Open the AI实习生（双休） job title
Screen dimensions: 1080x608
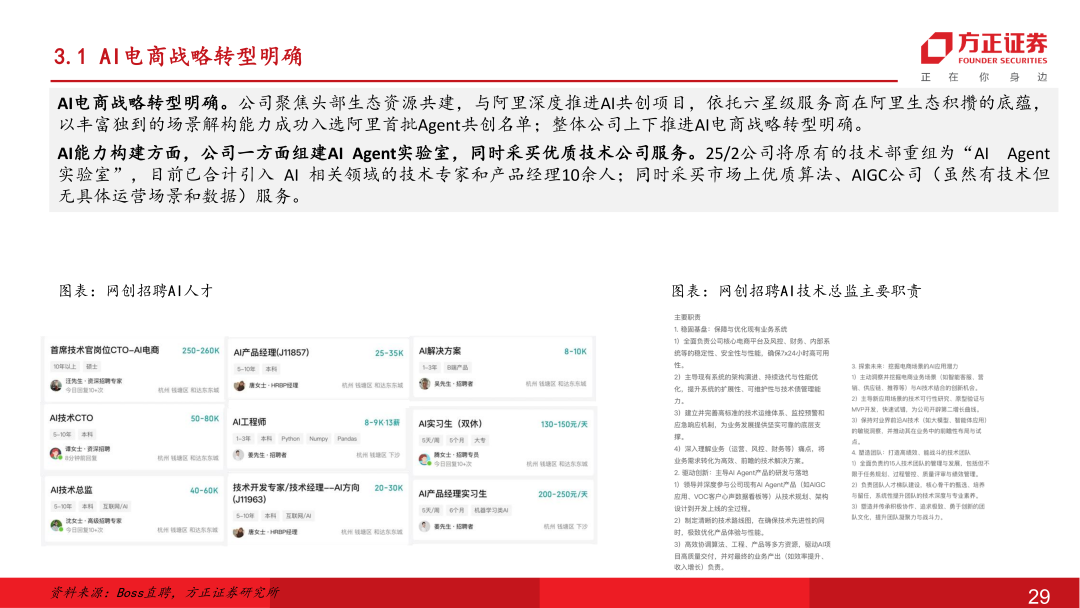pos(450,424)
